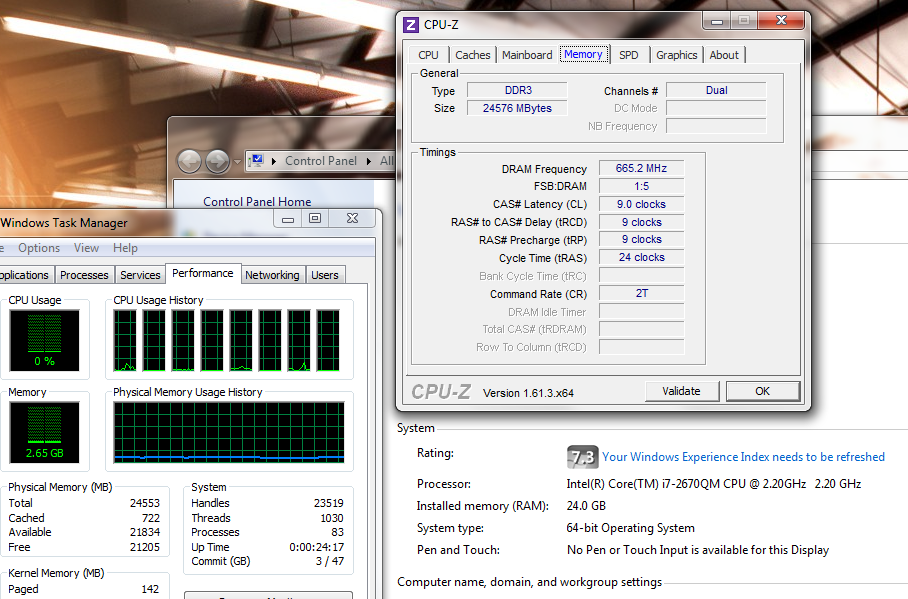Open Services tab in Task Manager
Screen dimensions: 908x599
pos(140,275)
